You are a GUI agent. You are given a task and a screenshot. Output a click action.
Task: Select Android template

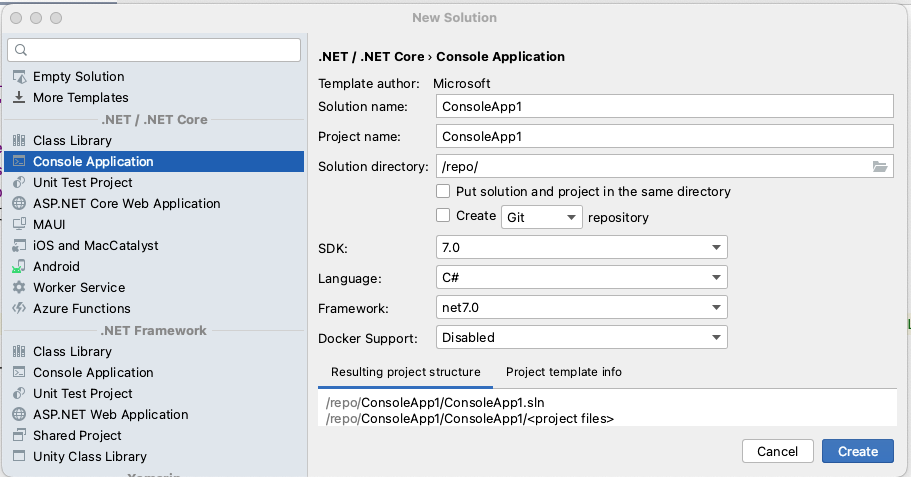154,266
